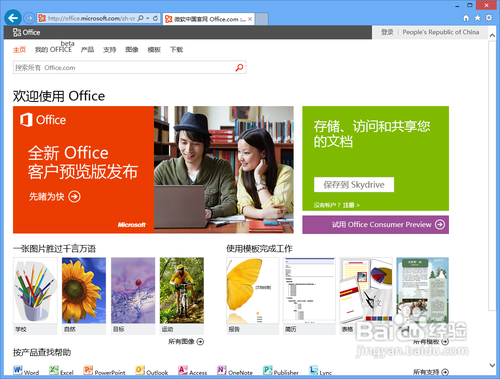Click the vertical scrollbar thumb
Image resolution: width=500 pixels, height=379 pixels.
(492, 176)
